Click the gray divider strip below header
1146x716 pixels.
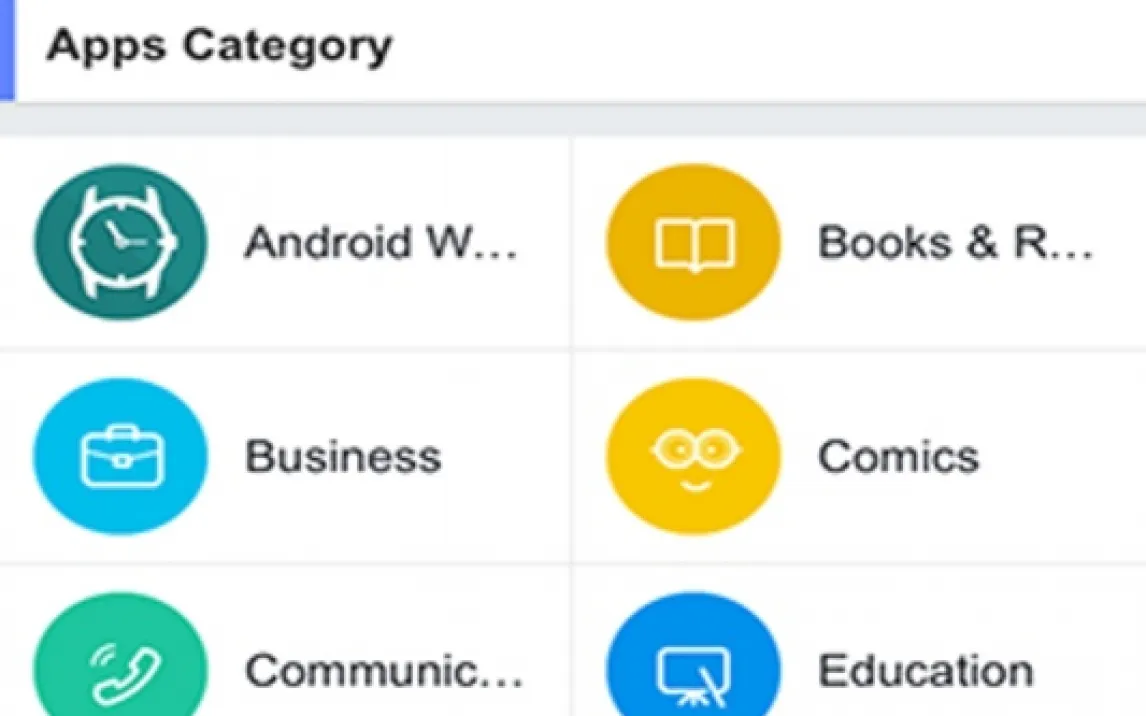pyautogui.click(x=573, y=120)
